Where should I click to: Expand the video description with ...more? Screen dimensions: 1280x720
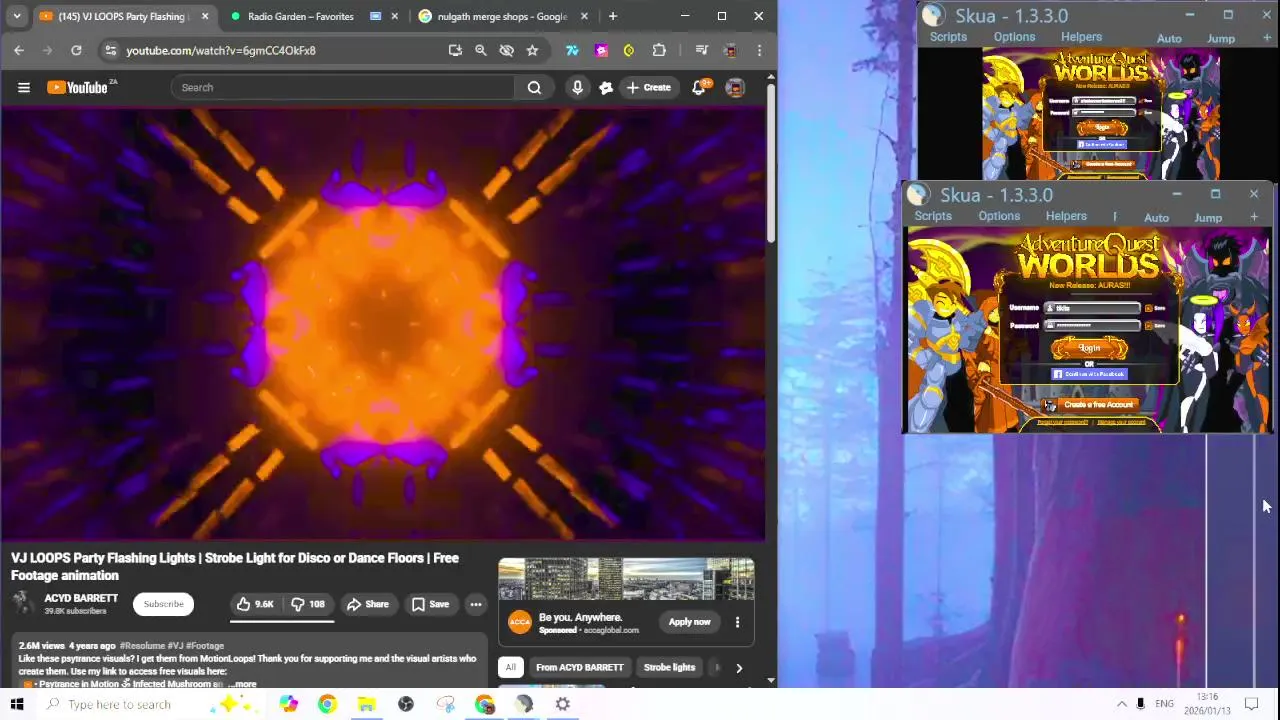coord(241,684)
